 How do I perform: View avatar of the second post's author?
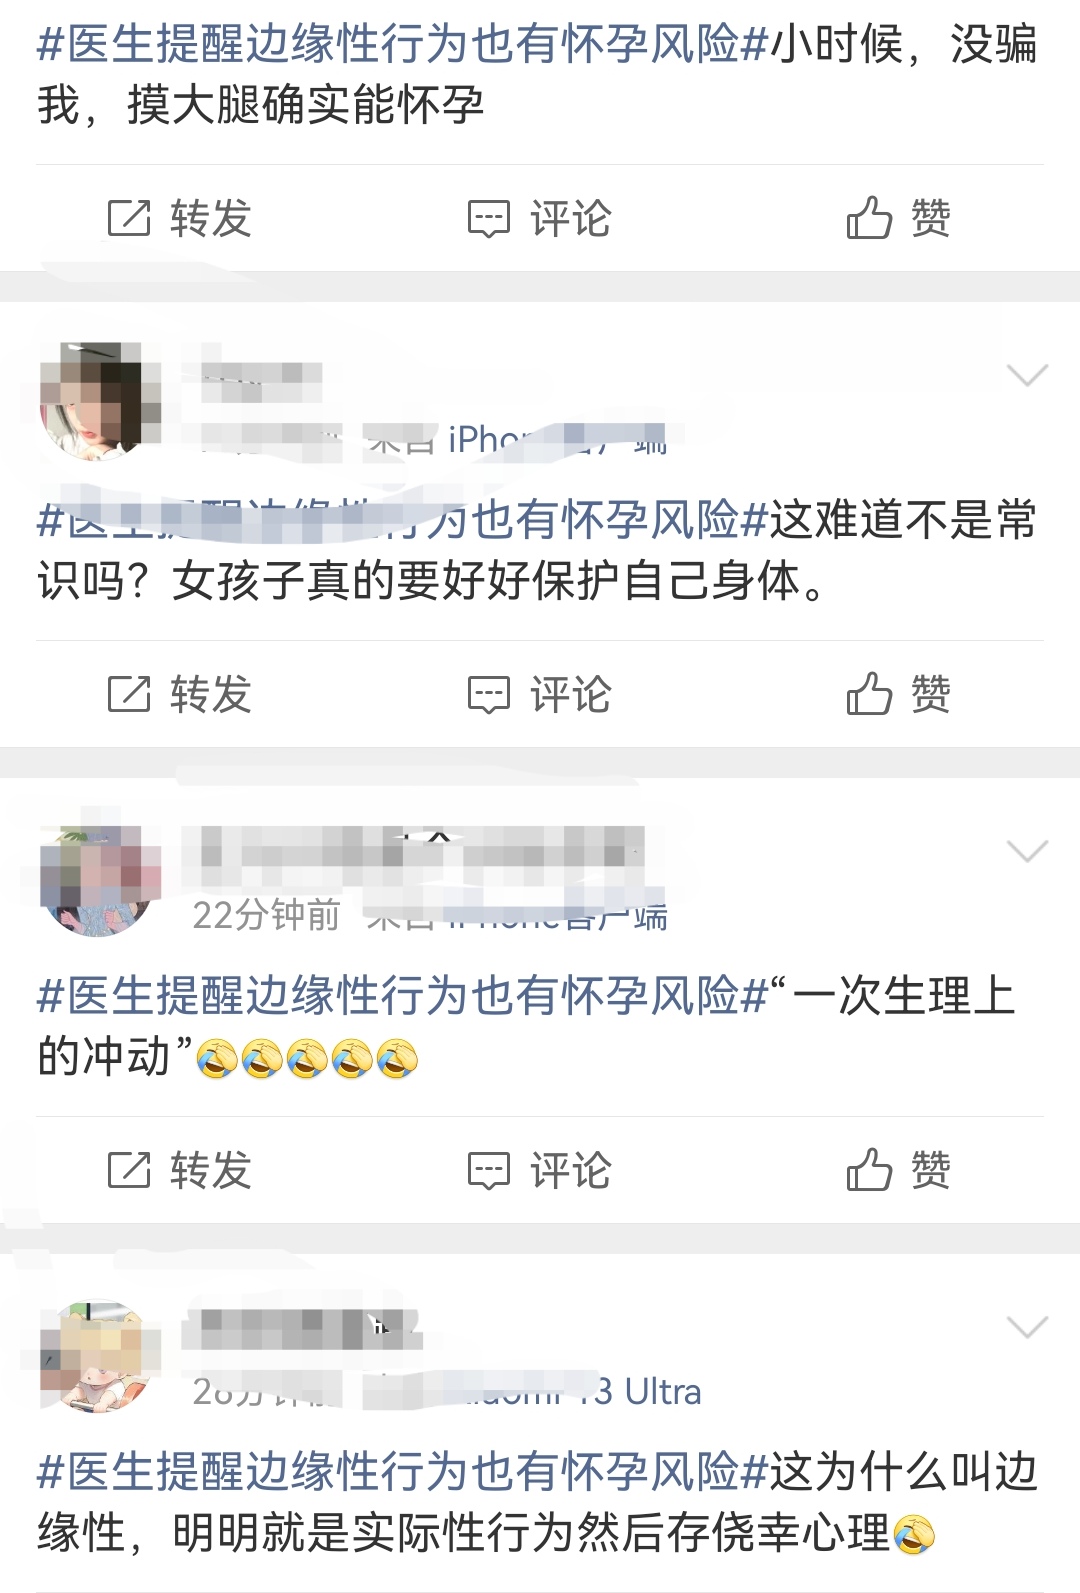pos(100,400)
